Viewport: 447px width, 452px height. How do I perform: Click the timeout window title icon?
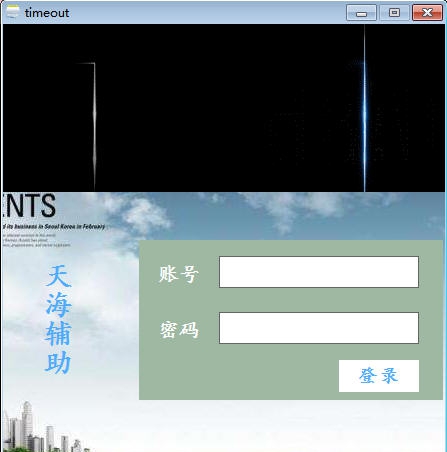[13, 12]
